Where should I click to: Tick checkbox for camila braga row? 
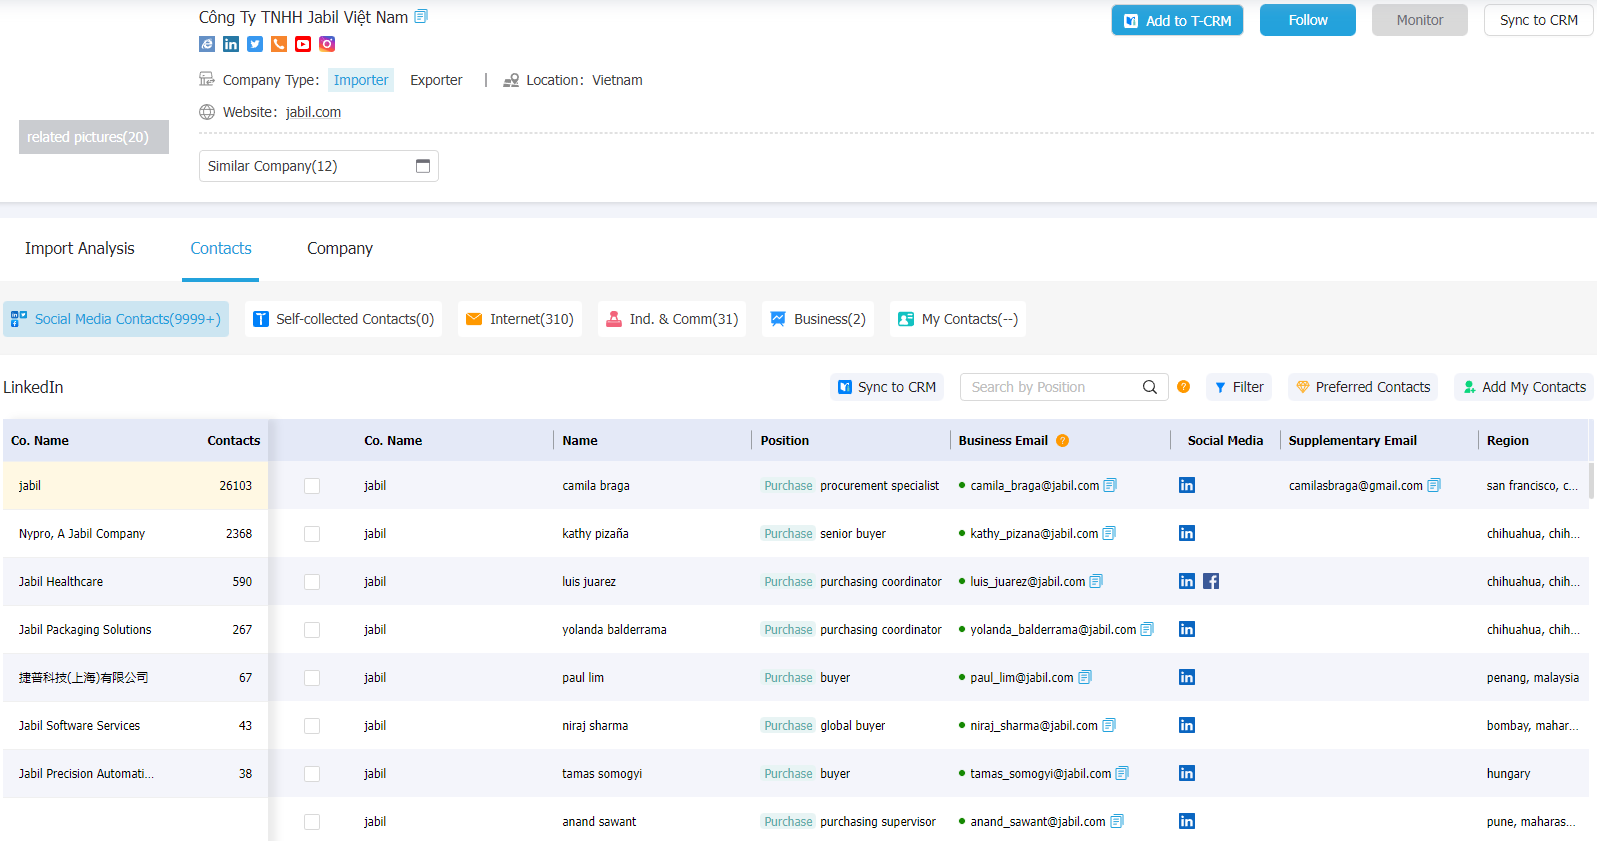pos(312,486)
